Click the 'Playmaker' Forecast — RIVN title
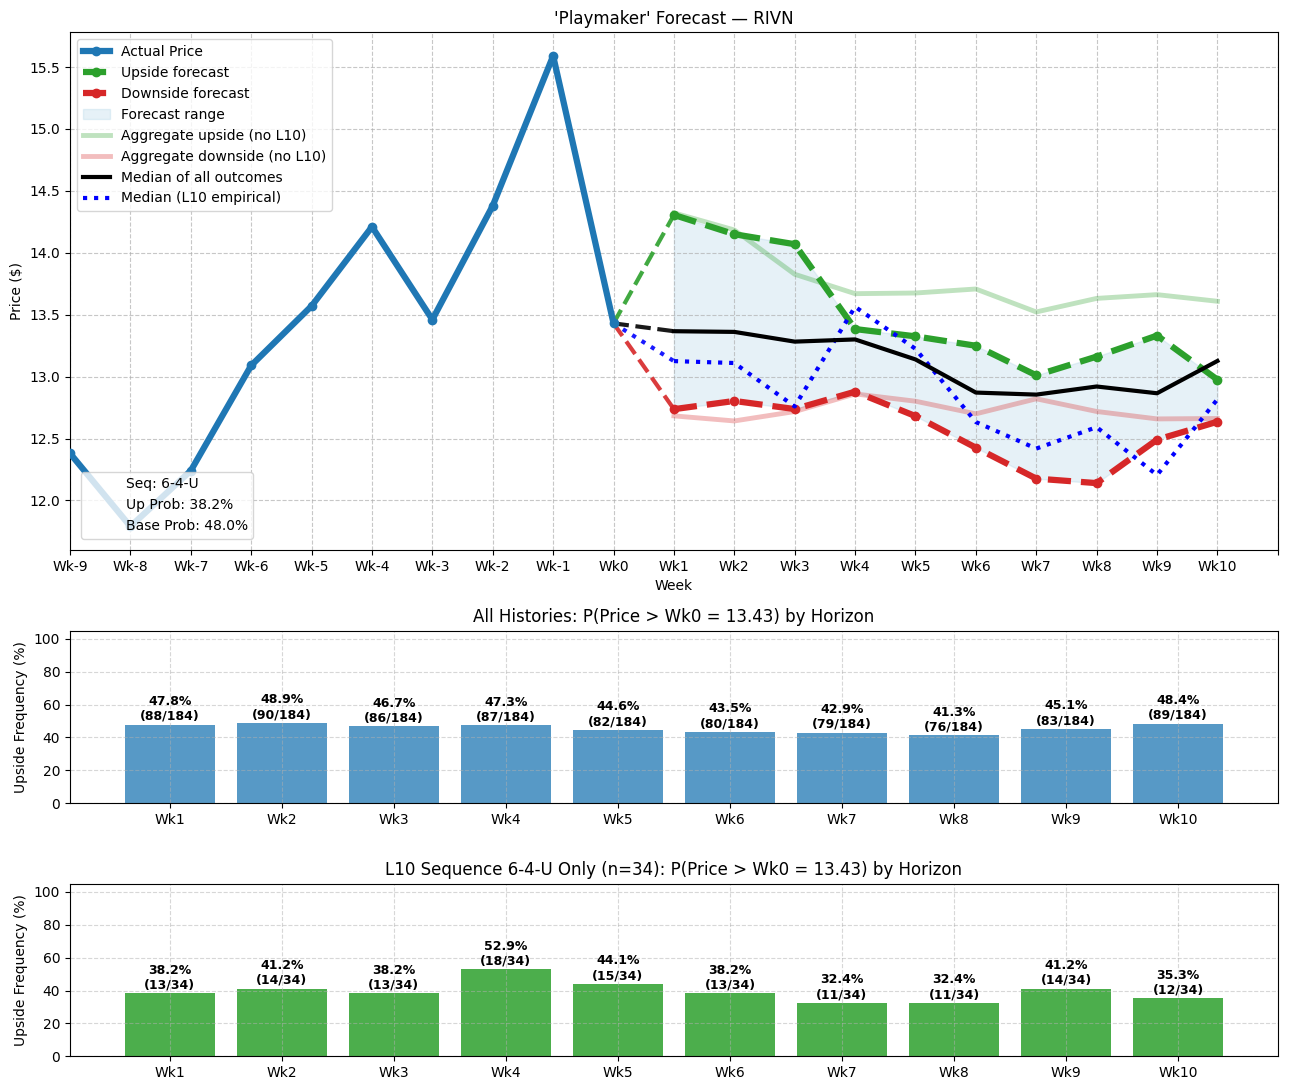This screenshot has width=1290, height=1090. point(673,18)
